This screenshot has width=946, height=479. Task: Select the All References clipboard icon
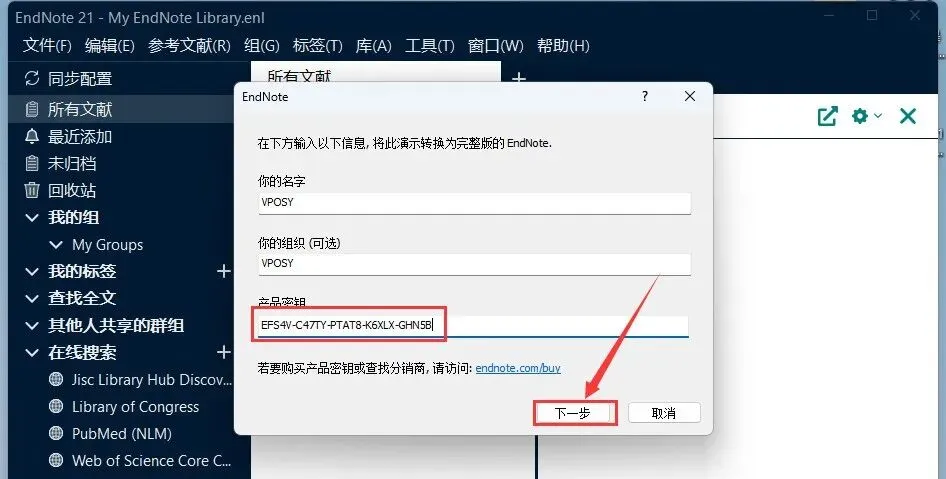point(31,109)
